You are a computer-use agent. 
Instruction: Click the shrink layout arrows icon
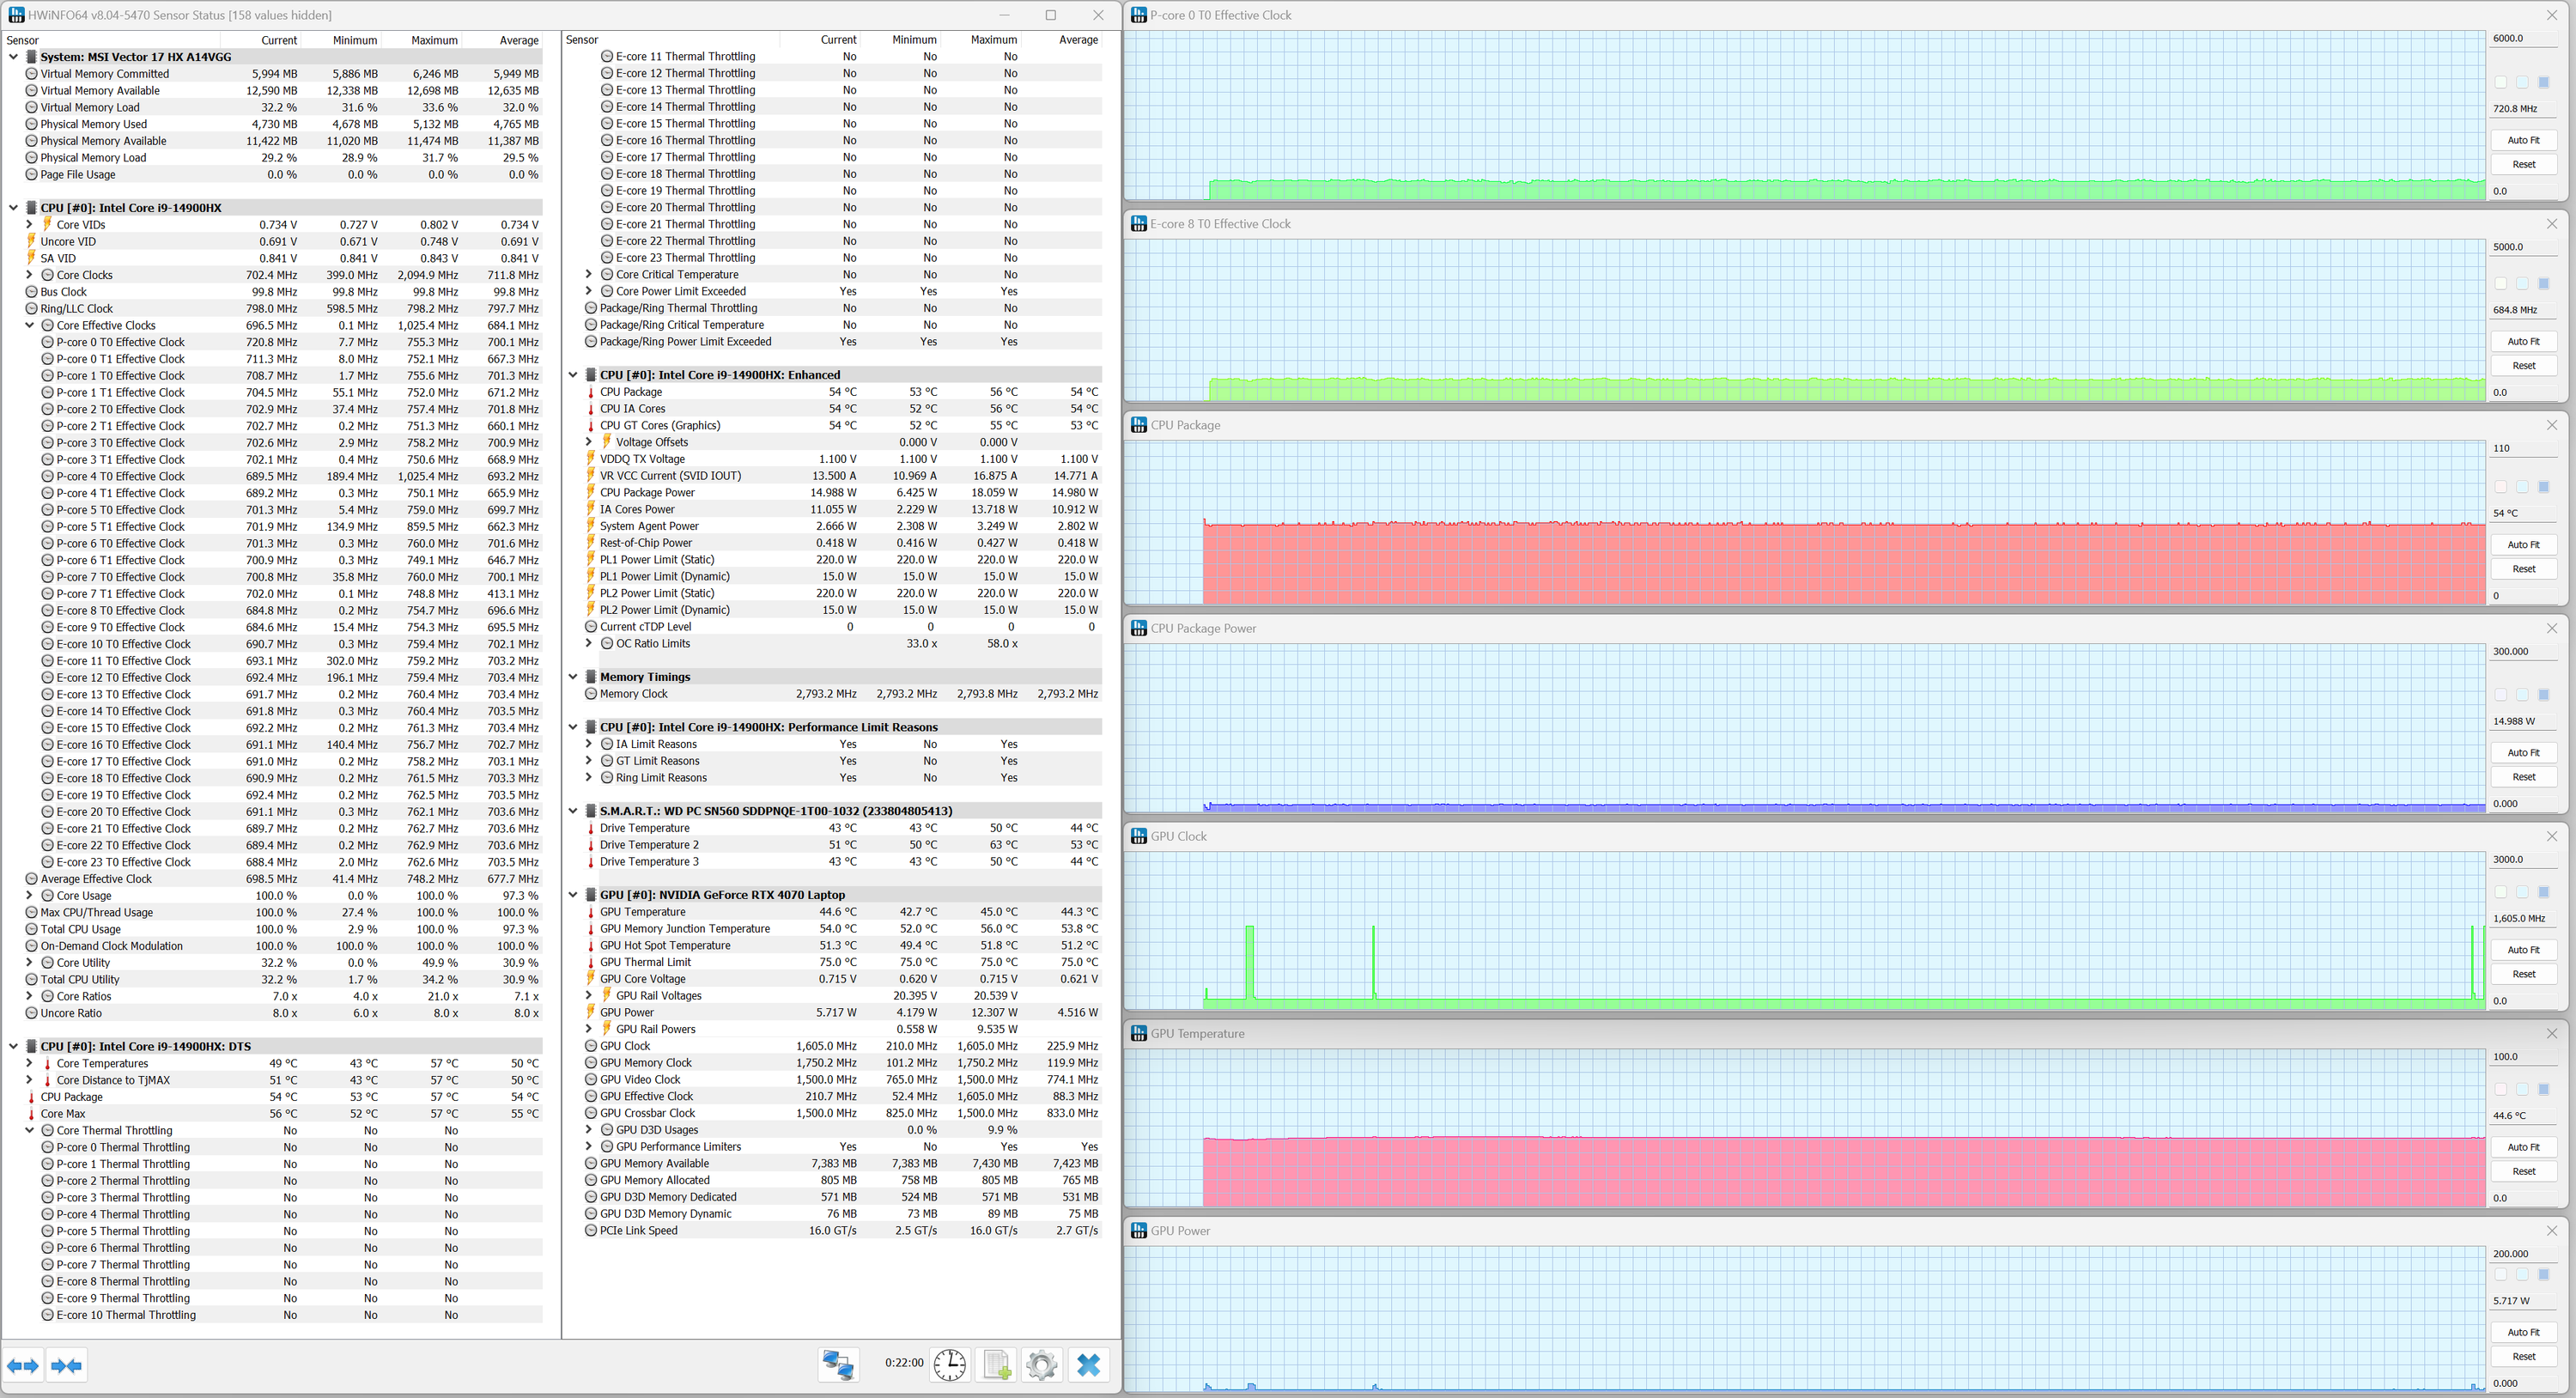[67, 1365]
